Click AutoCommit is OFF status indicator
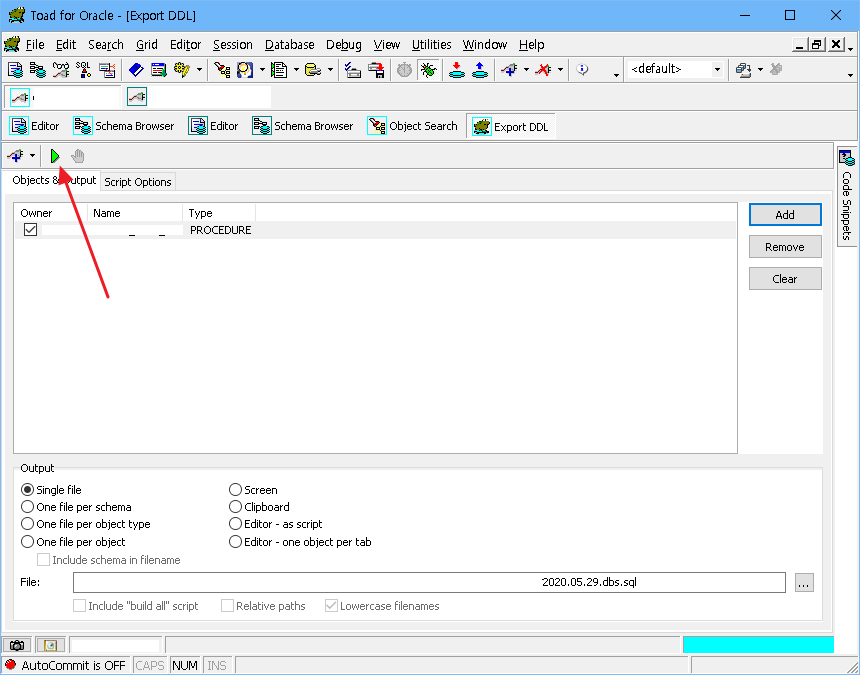Image resolution: width=860 pixels, height=675 pixels. point(65,665)
